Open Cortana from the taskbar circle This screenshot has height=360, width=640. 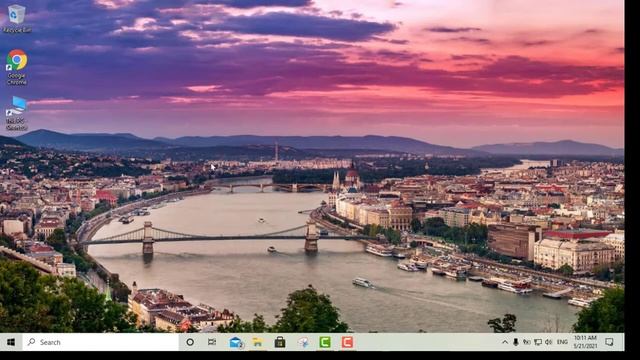(x=190, y=342)
